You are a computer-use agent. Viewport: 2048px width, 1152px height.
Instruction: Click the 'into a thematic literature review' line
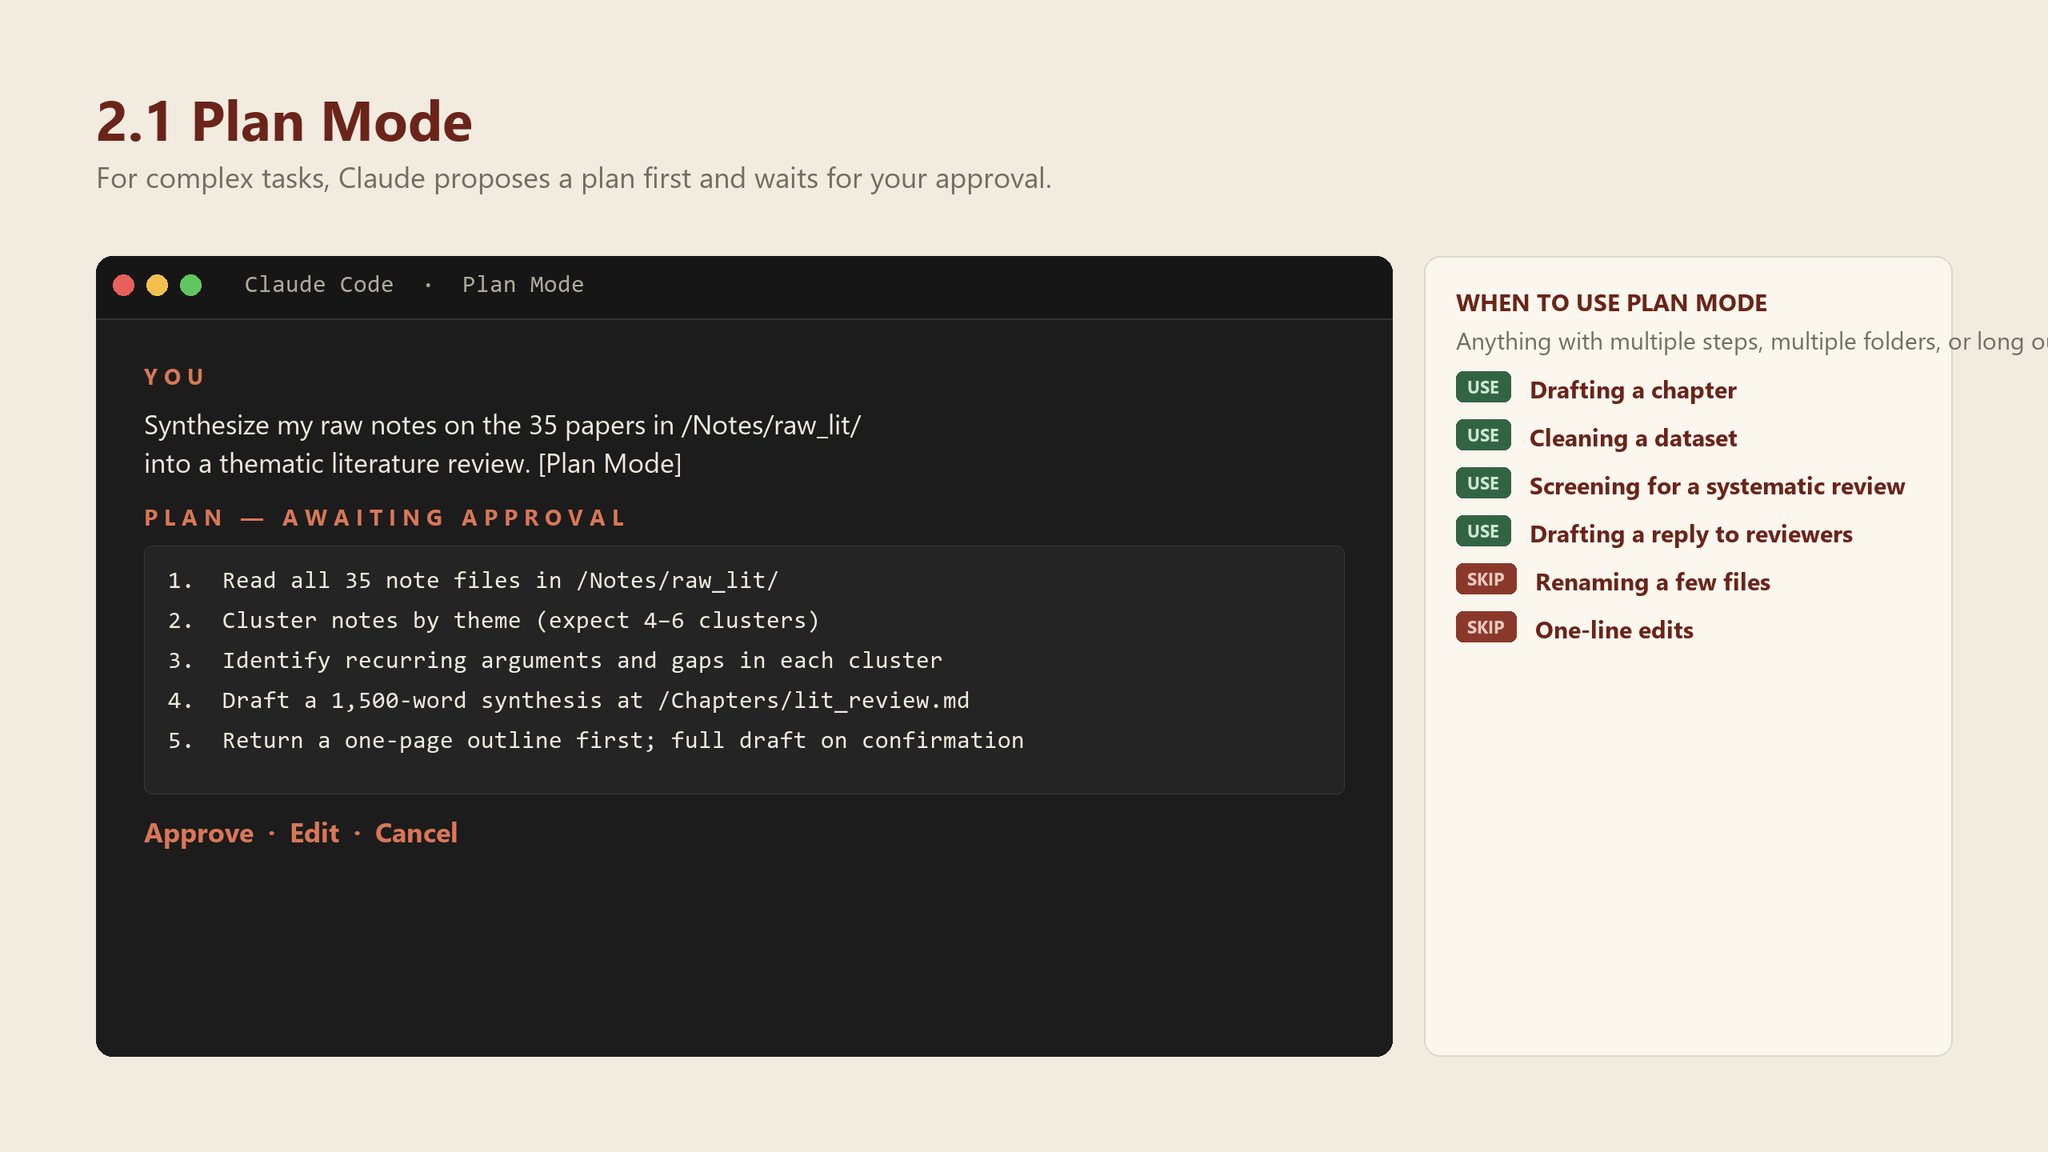(413, 464)
